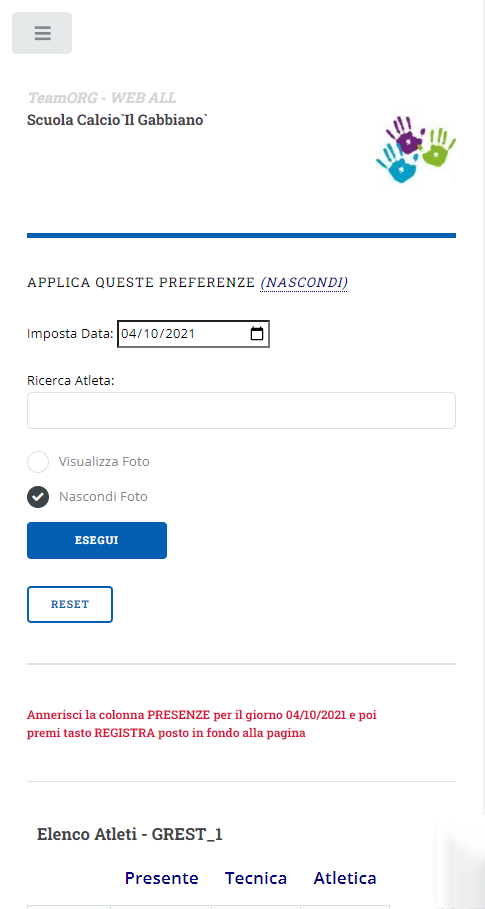
Task: Open the calendar picker in date field
Action: click(256, 334)
